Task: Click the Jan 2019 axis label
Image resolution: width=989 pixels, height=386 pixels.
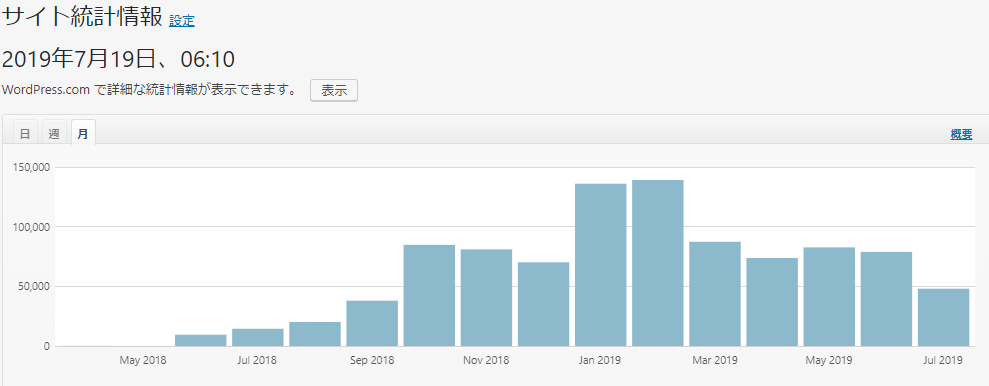Action: (600, 361)
